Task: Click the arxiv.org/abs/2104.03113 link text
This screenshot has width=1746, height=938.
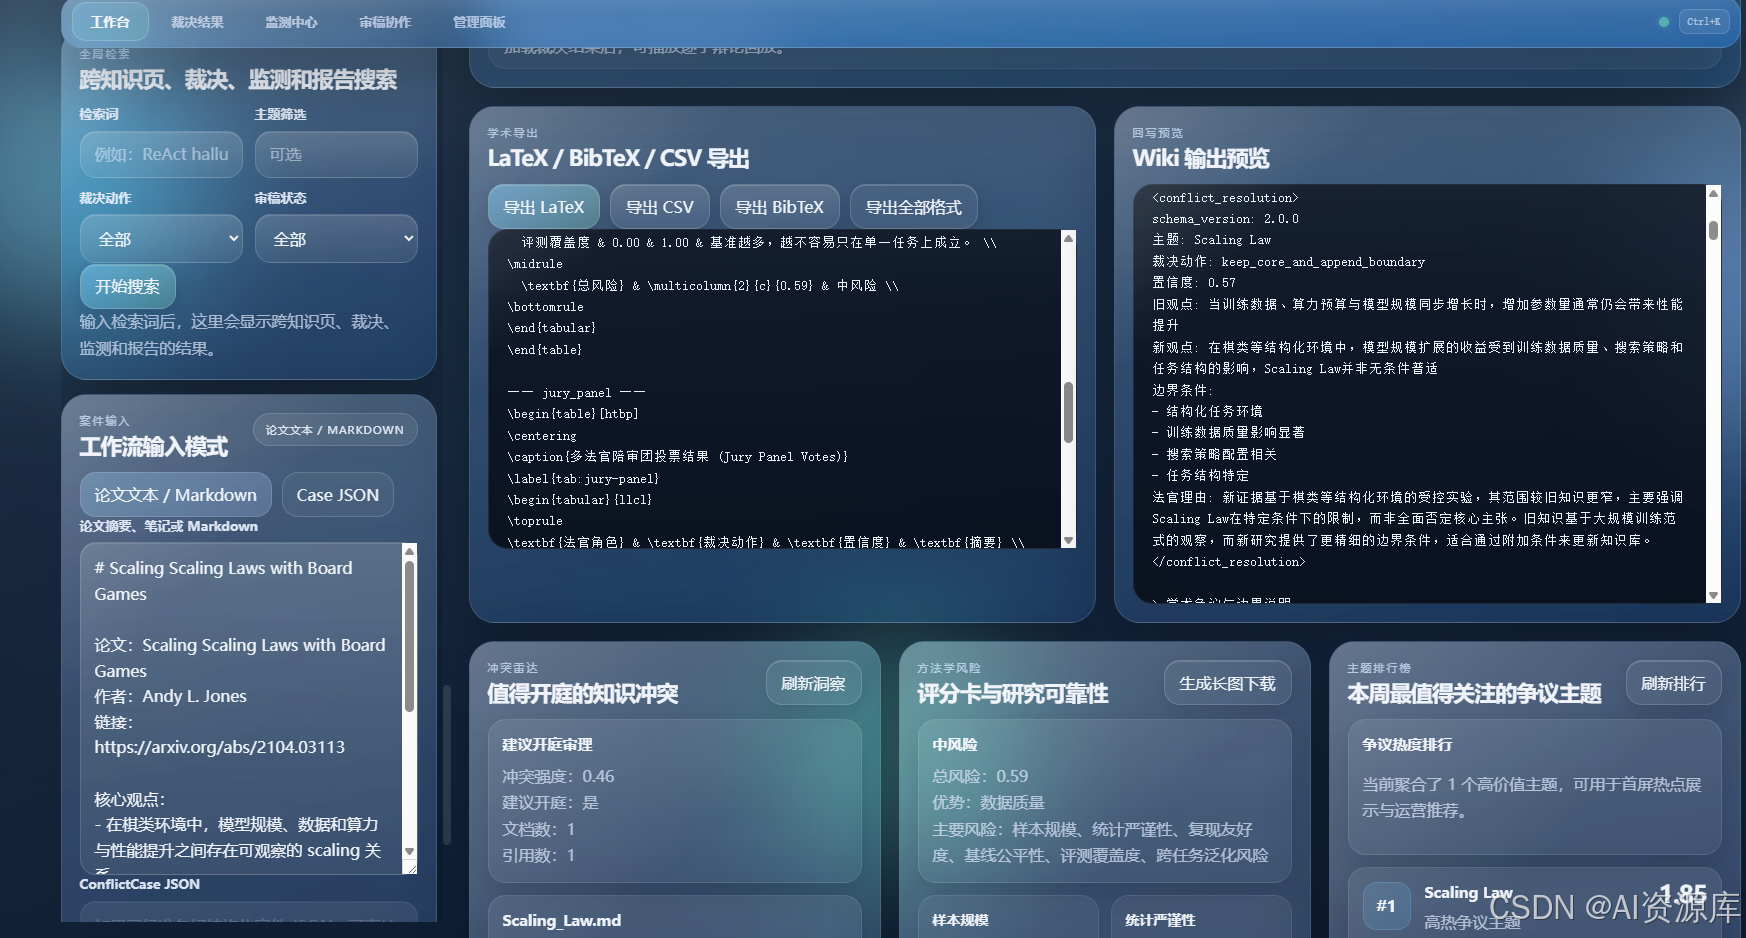Action: [x=219, y=747]
